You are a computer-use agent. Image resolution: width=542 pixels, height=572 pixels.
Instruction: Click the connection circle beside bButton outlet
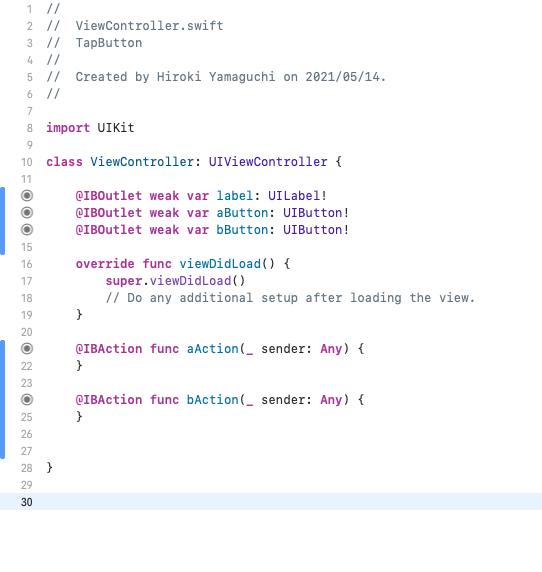pyautogui.click(x=27, y=230)
